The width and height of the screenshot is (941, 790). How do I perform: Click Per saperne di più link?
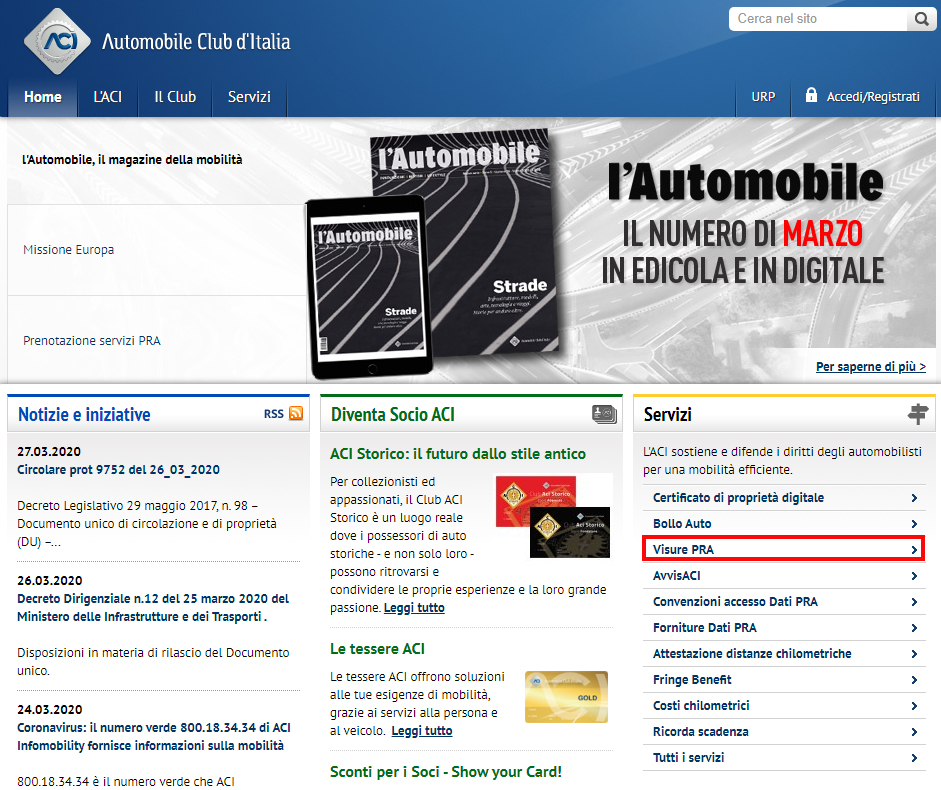pos(870,366)
